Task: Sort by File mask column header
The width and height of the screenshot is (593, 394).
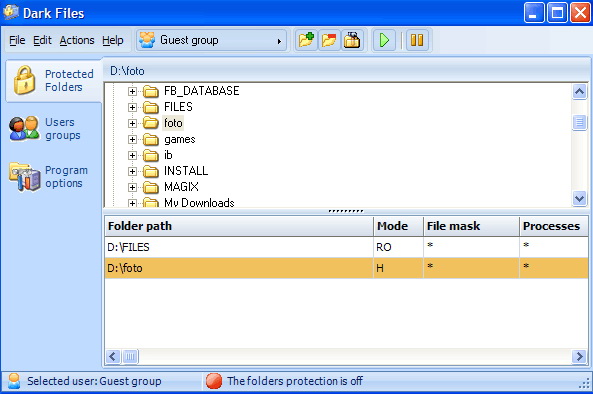Action: coord(471,226)
